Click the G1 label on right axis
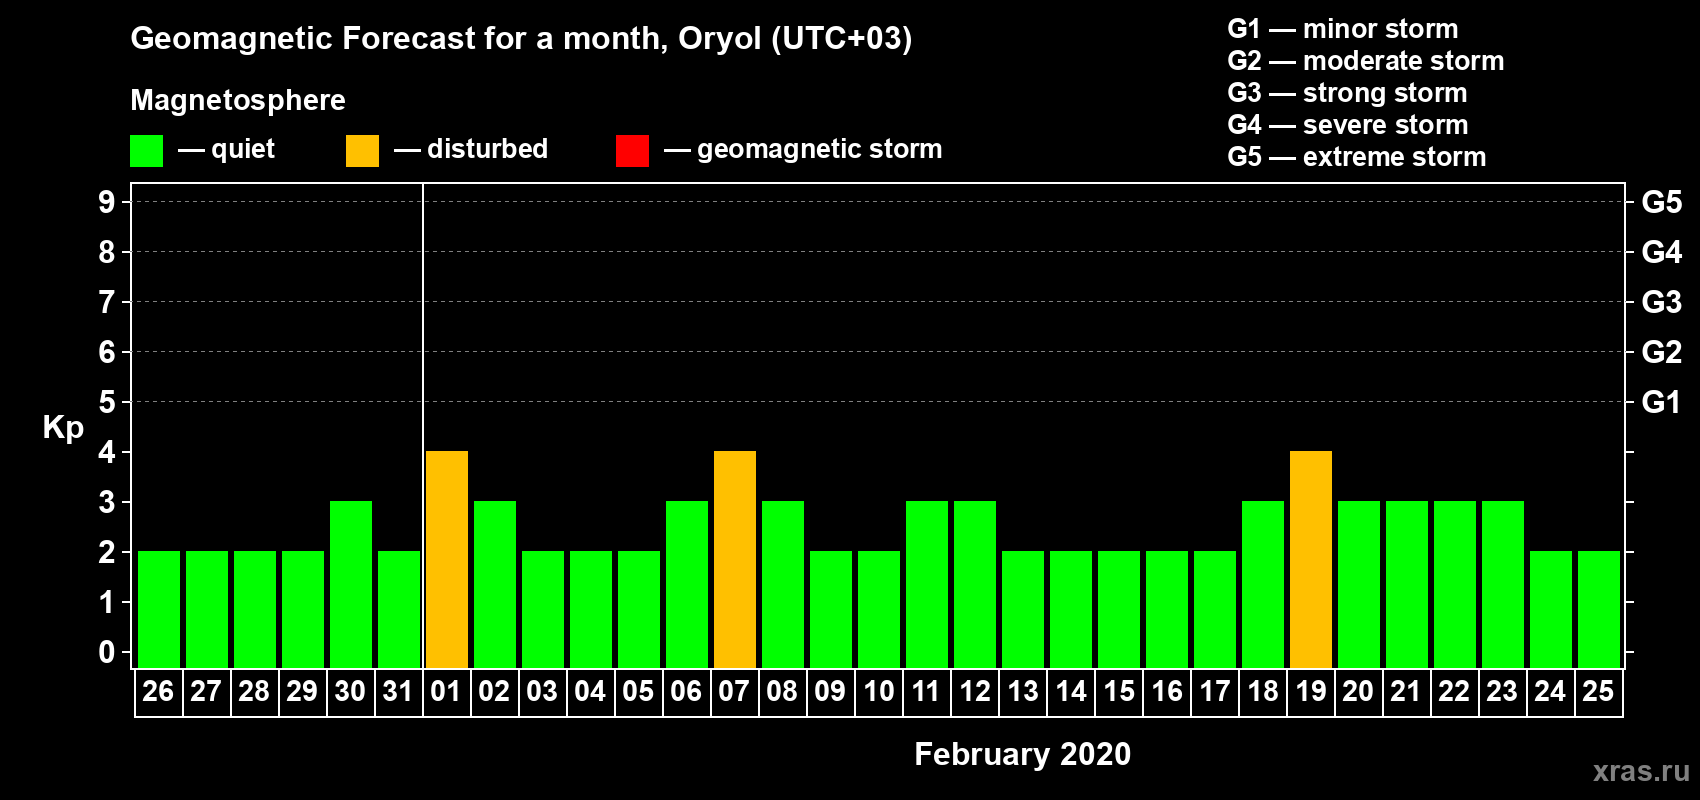The height and width of the screenshot is (800, 1700). 1662,402
